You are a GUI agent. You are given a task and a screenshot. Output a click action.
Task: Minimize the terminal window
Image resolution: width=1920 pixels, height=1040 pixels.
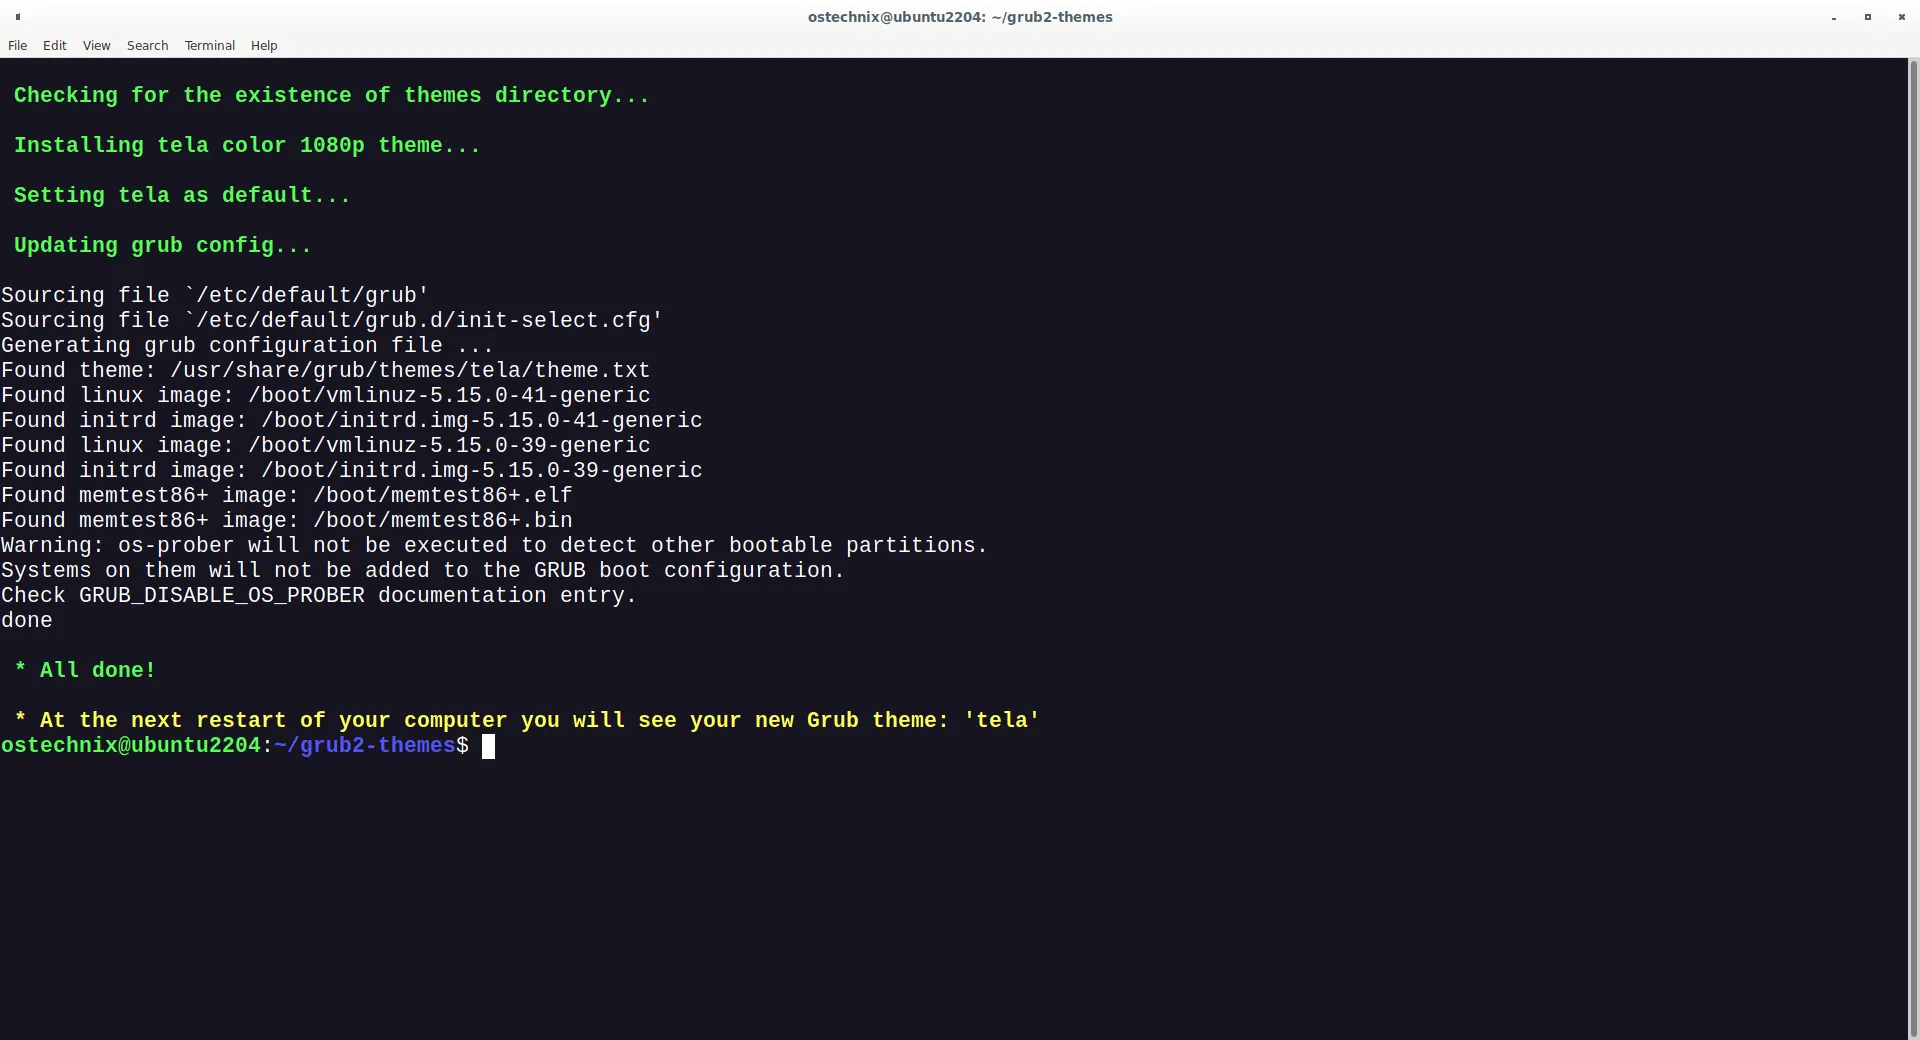tap(1835, 17)
